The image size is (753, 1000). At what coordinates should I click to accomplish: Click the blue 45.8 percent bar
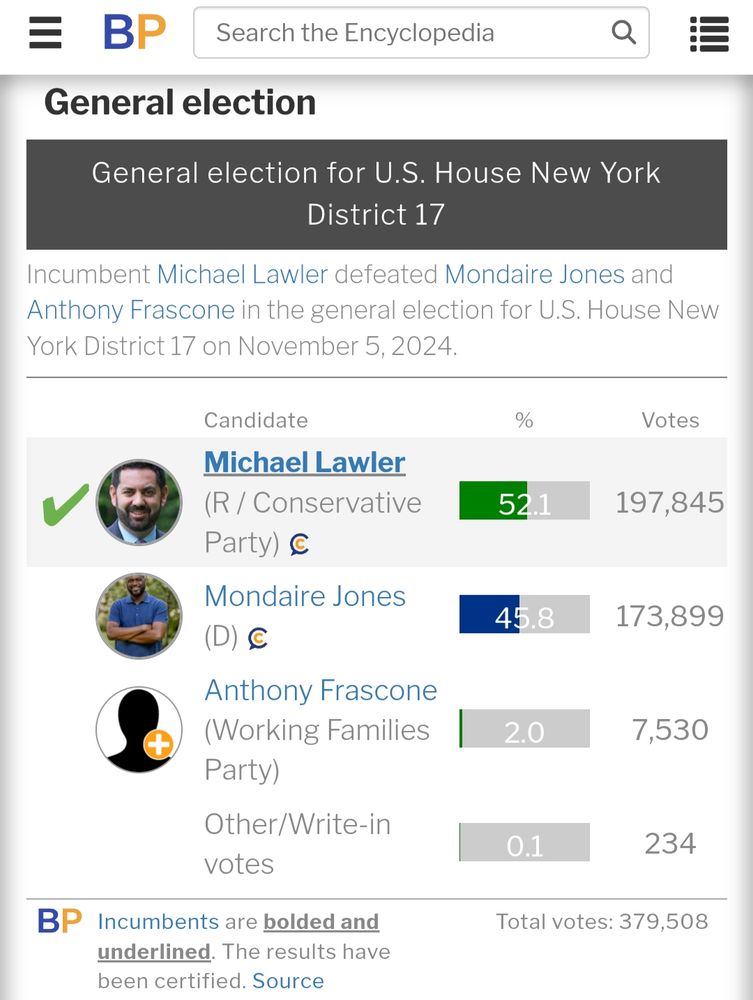tap(524, 614)
